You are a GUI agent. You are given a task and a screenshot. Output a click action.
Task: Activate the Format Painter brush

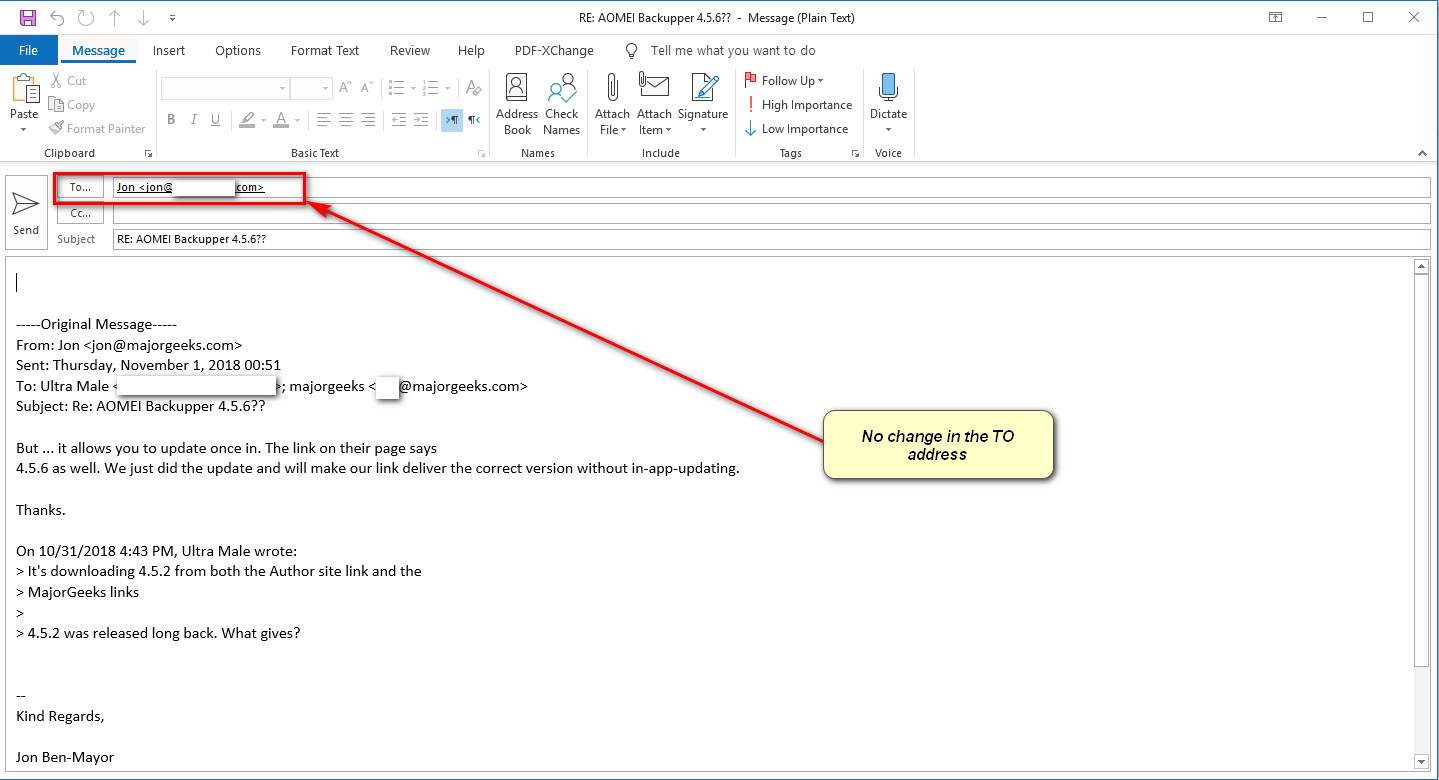click(x=97, y=129)
